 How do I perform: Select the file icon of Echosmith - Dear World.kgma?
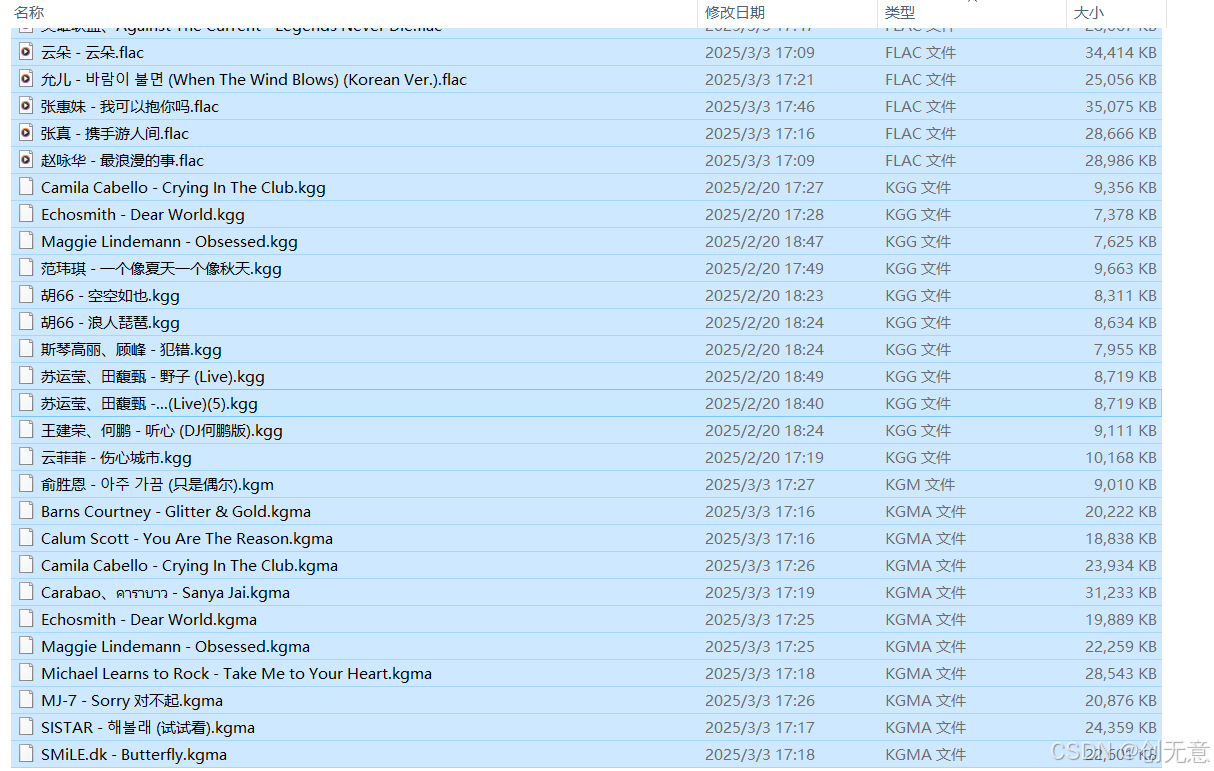26,619
